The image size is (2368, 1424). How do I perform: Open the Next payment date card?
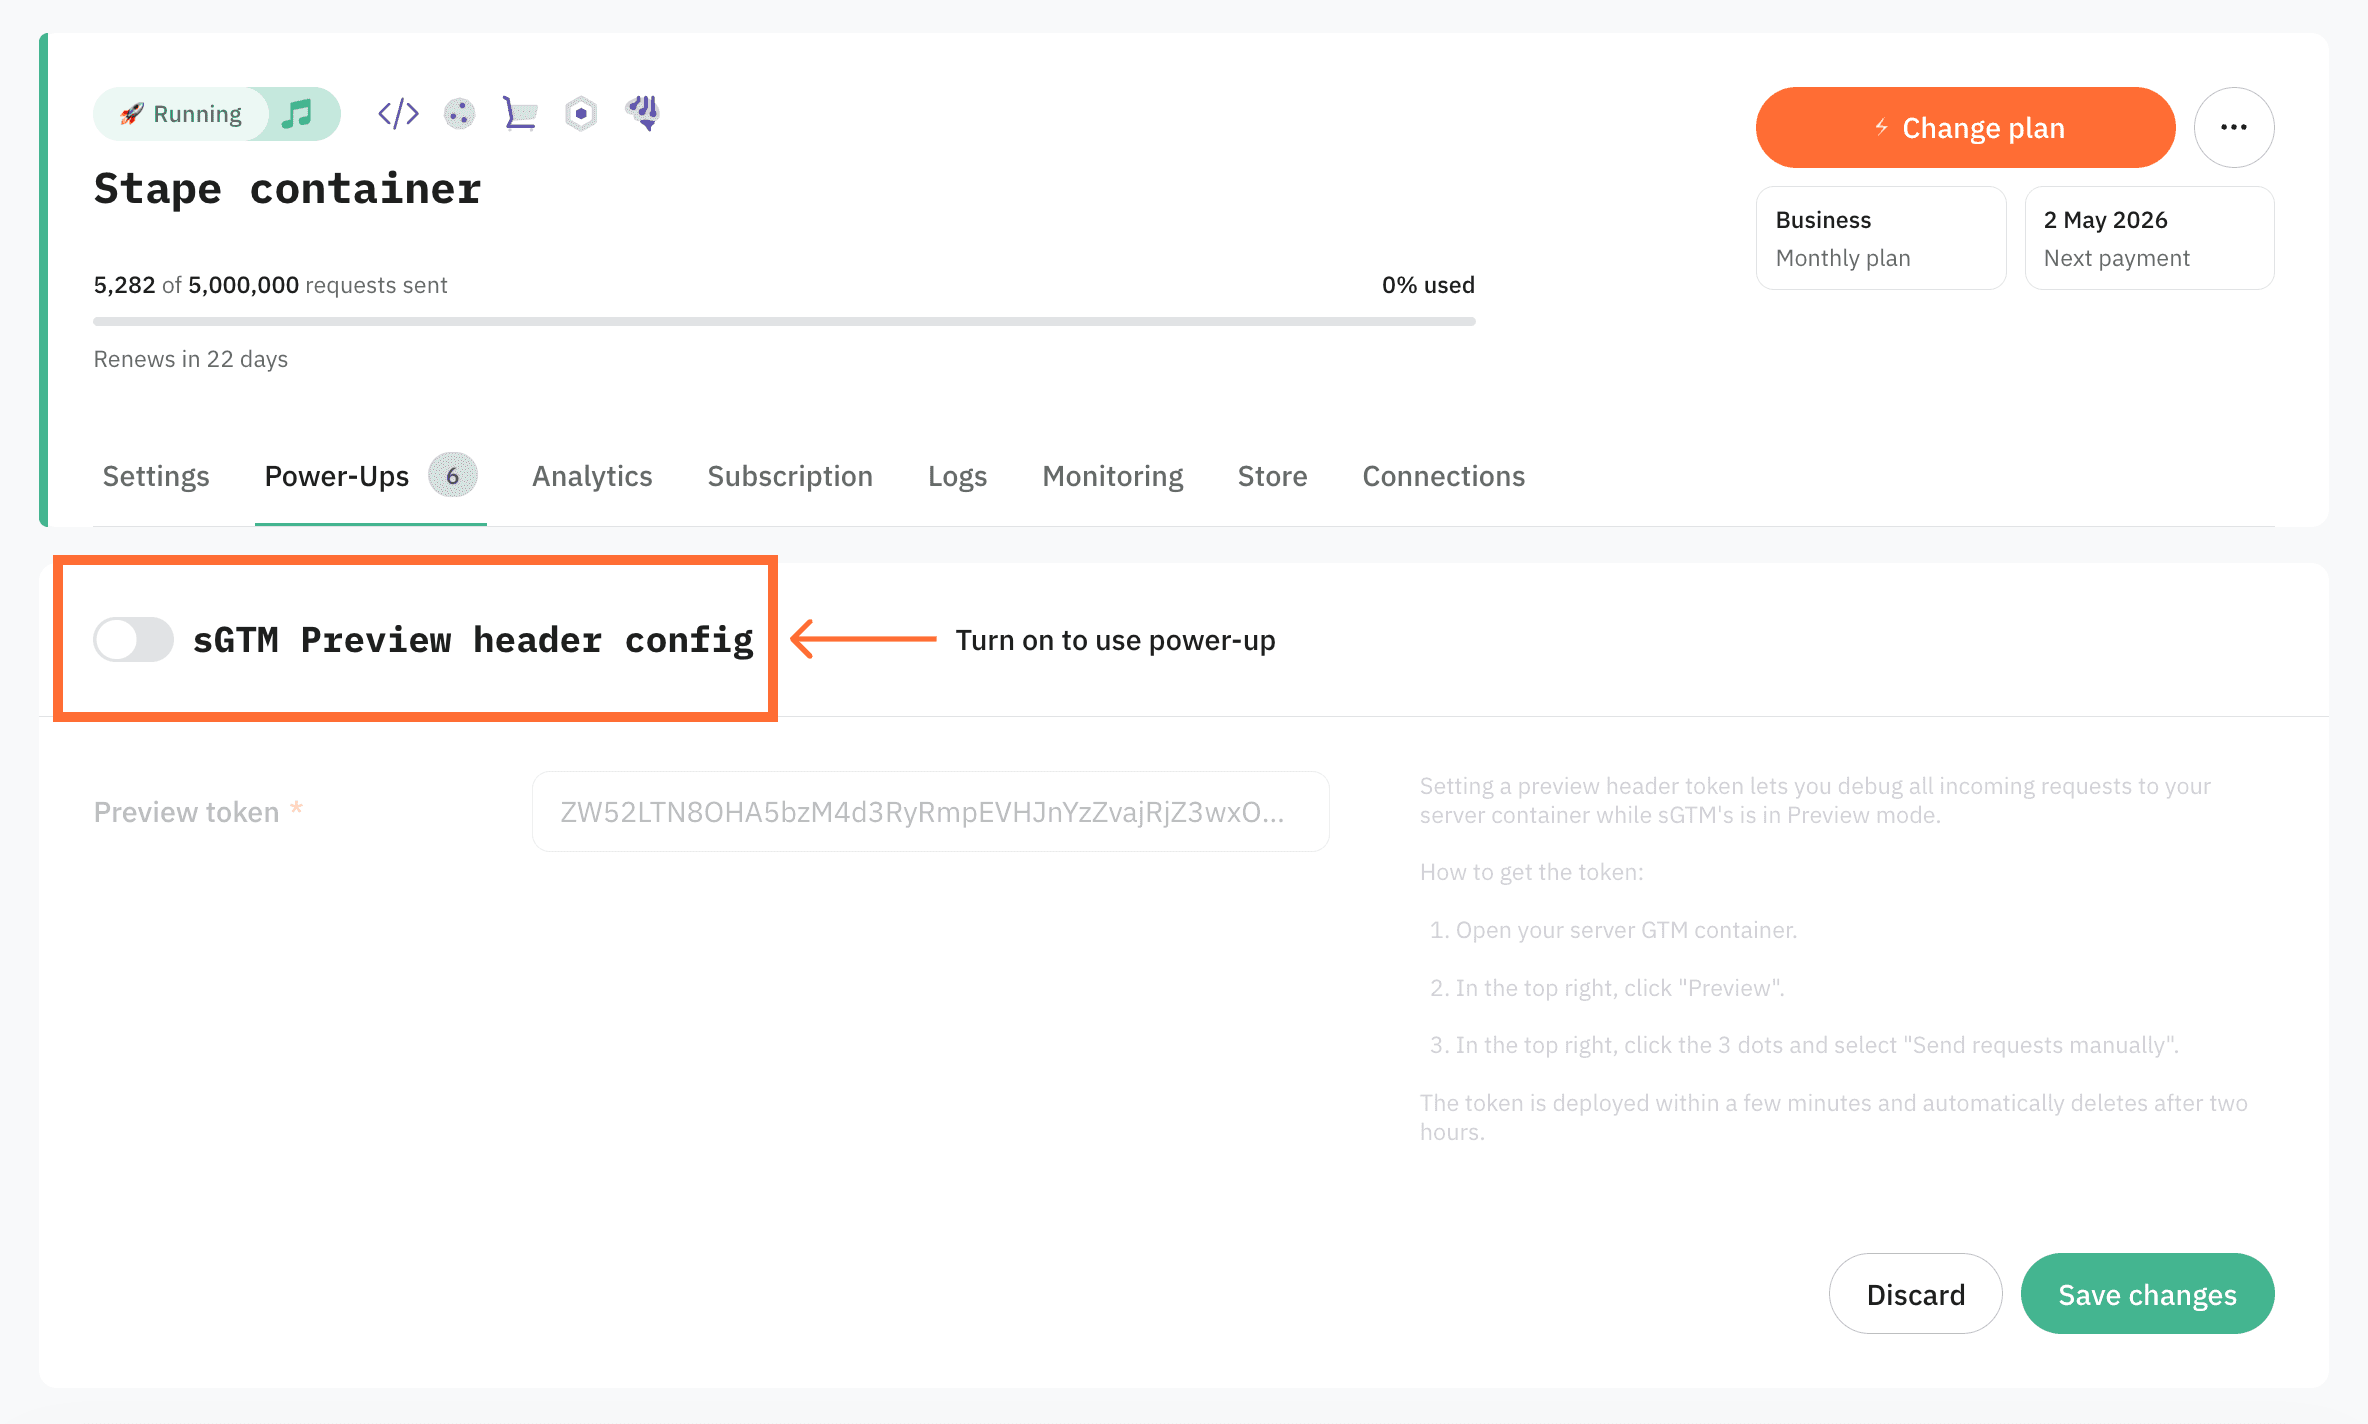coord(2148,237)
